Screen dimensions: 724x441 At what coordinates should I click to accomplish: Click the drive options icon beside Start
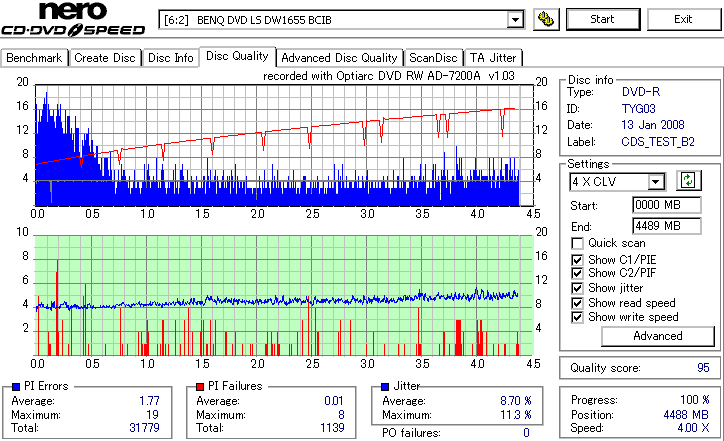[546, 19]
